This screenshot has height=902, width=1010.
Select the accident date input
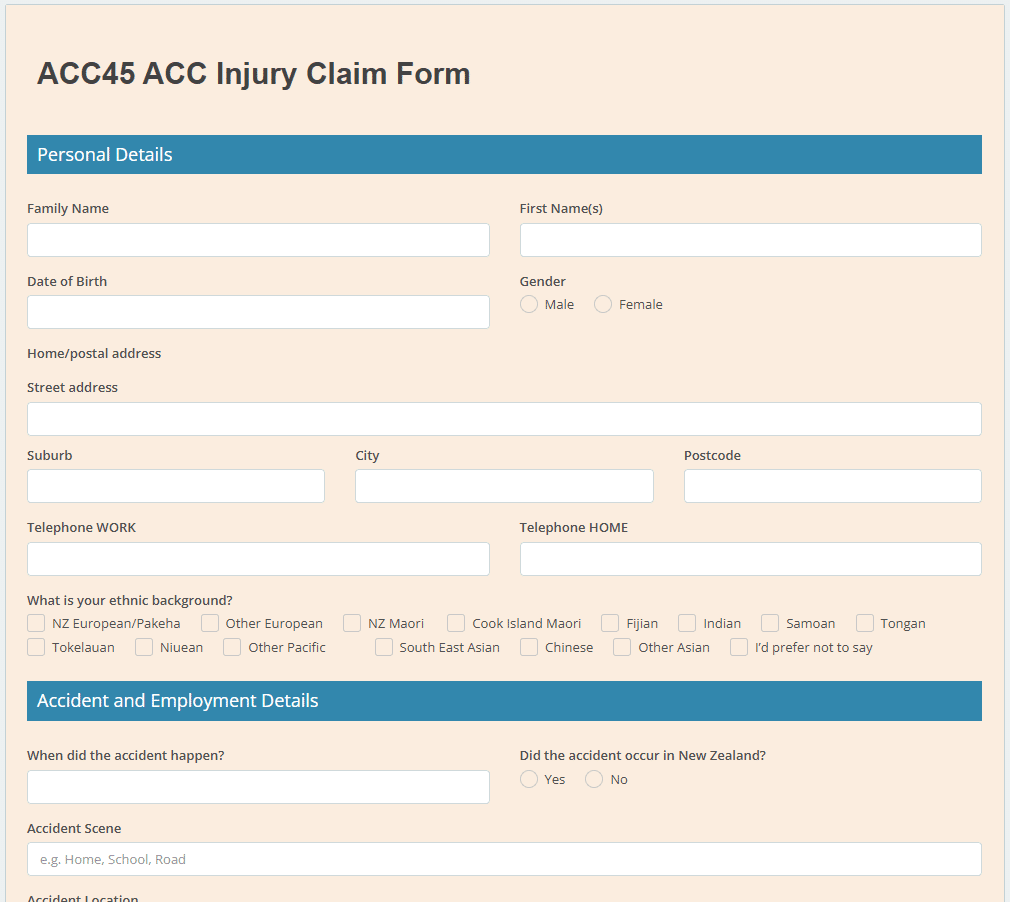coord(258,787)
